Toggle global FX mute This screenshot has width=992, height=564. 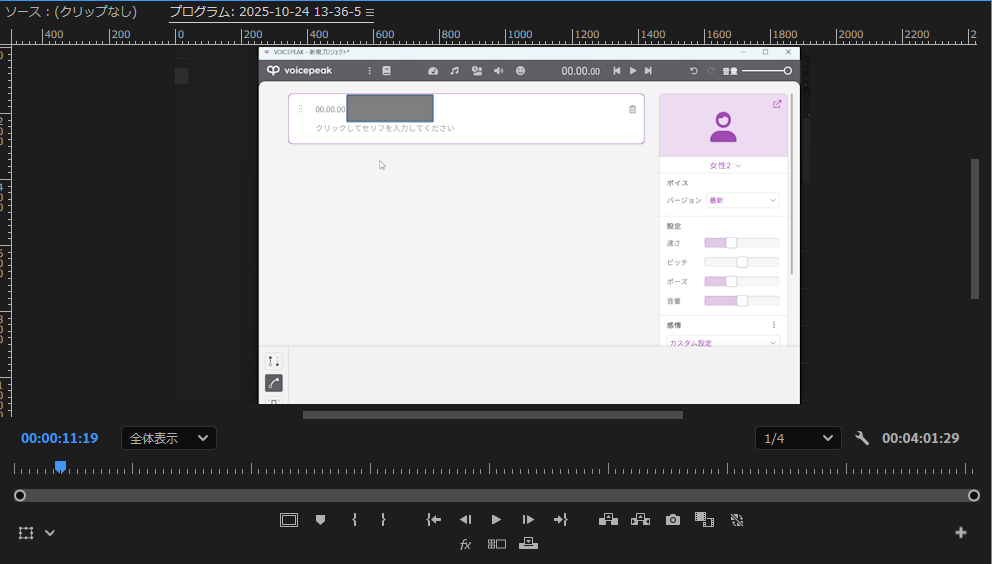465,544
